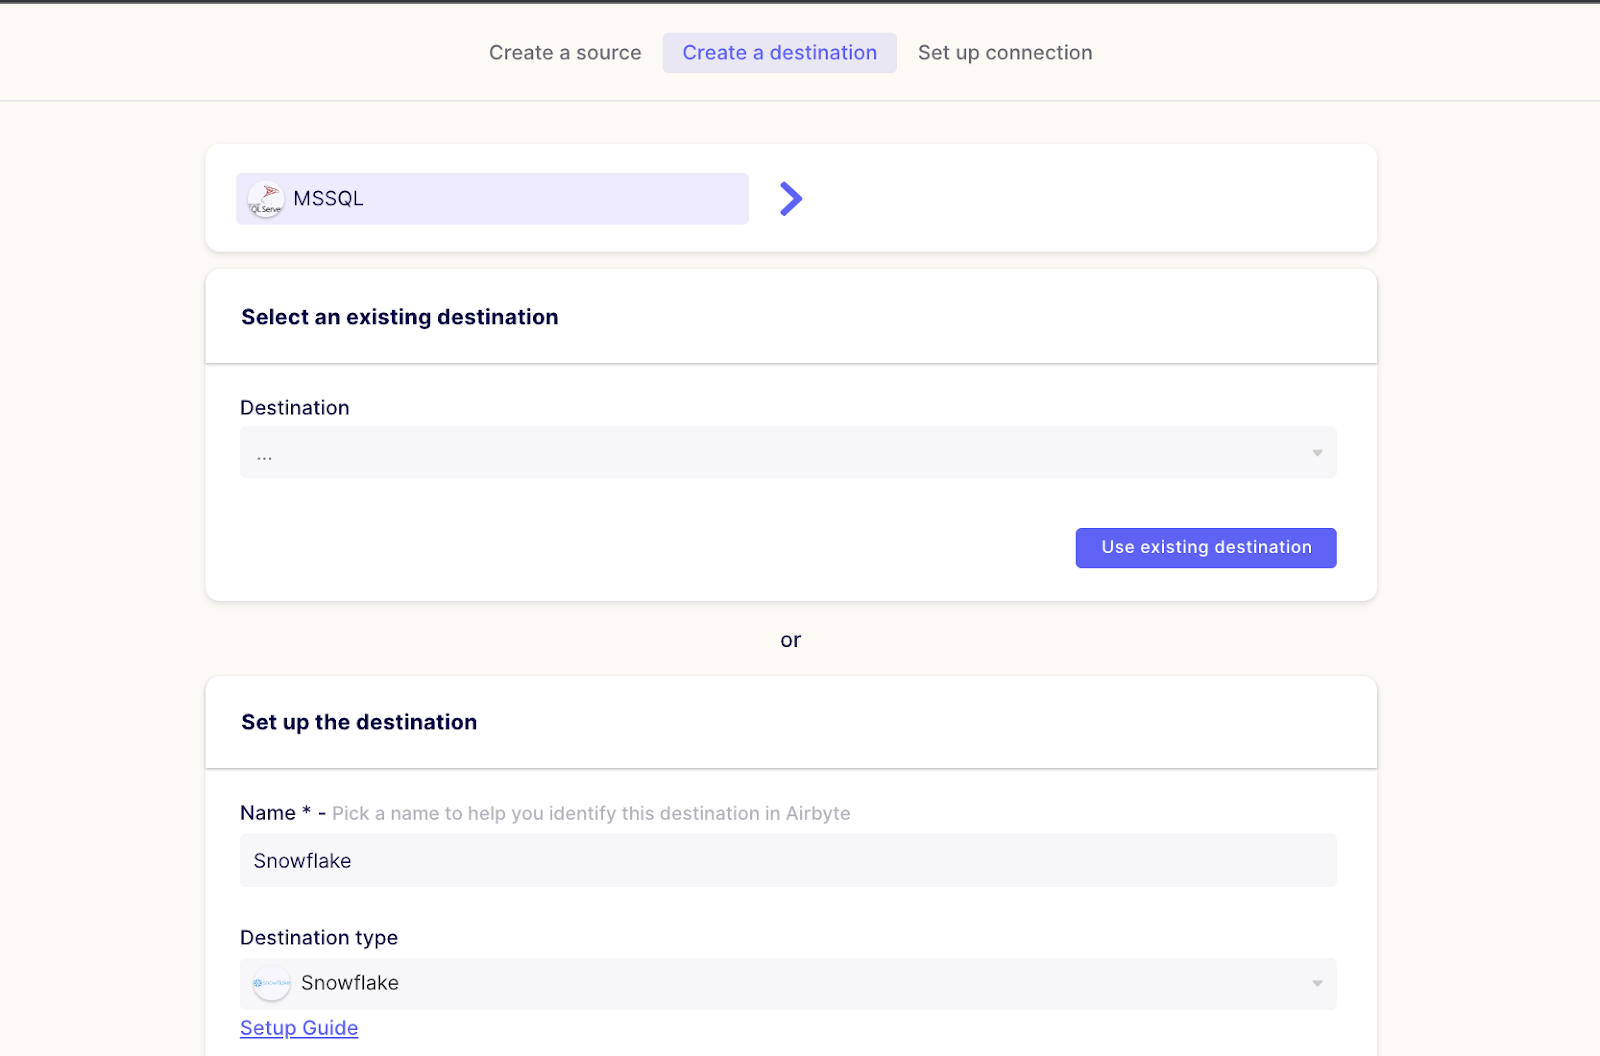The height and width of the screenshot is (1056, 1600).
Task: Focus the destination Name input field
Action: click(788, 861)
